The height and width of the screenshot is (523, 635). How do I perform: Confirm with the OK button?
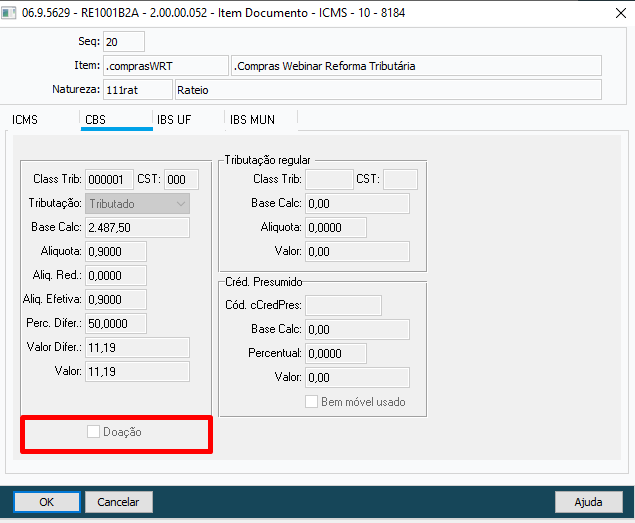[x=47, y=502]
